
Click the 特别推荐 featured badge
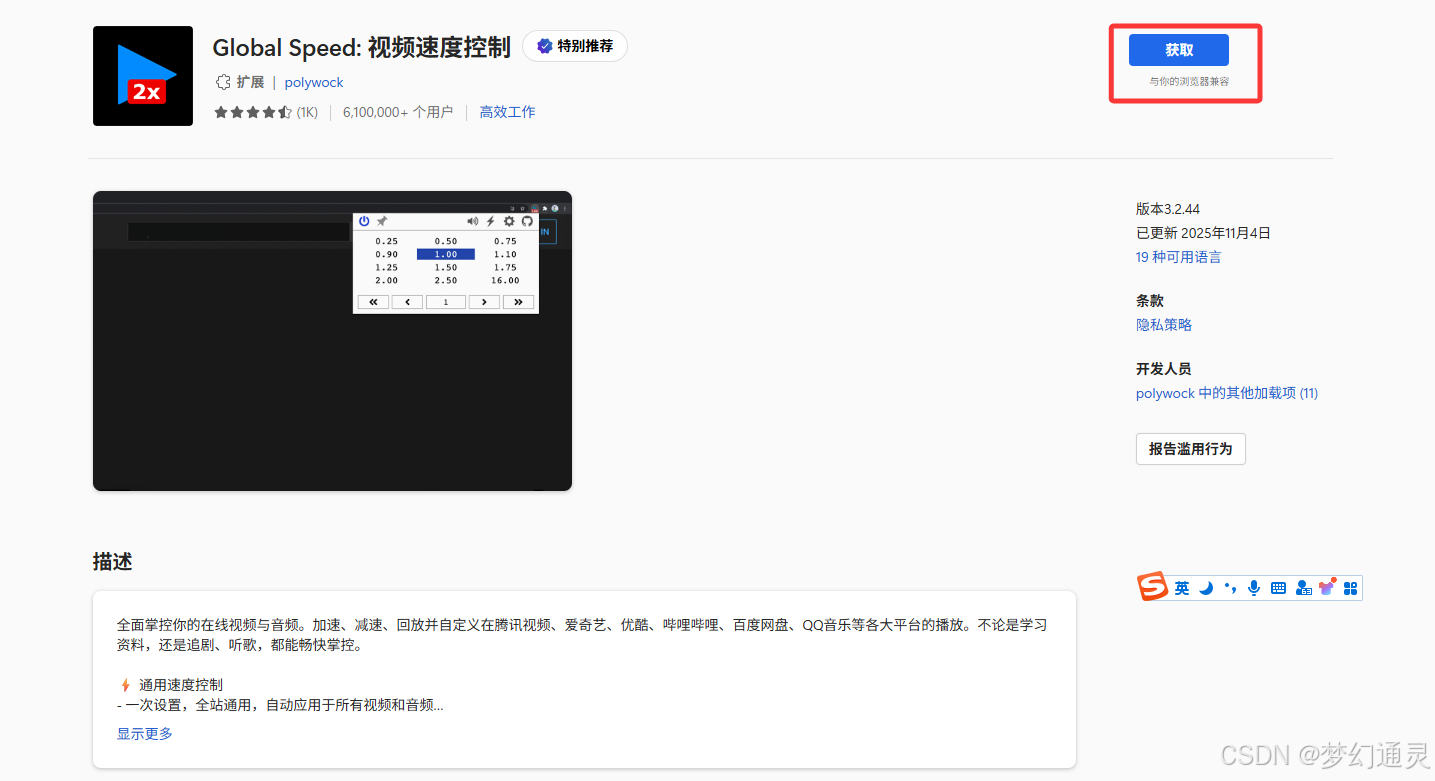click(x=575, y=46)
